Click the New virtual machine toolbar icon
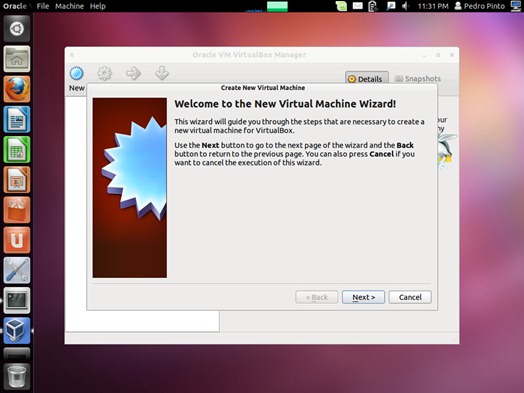 [77, 74]
